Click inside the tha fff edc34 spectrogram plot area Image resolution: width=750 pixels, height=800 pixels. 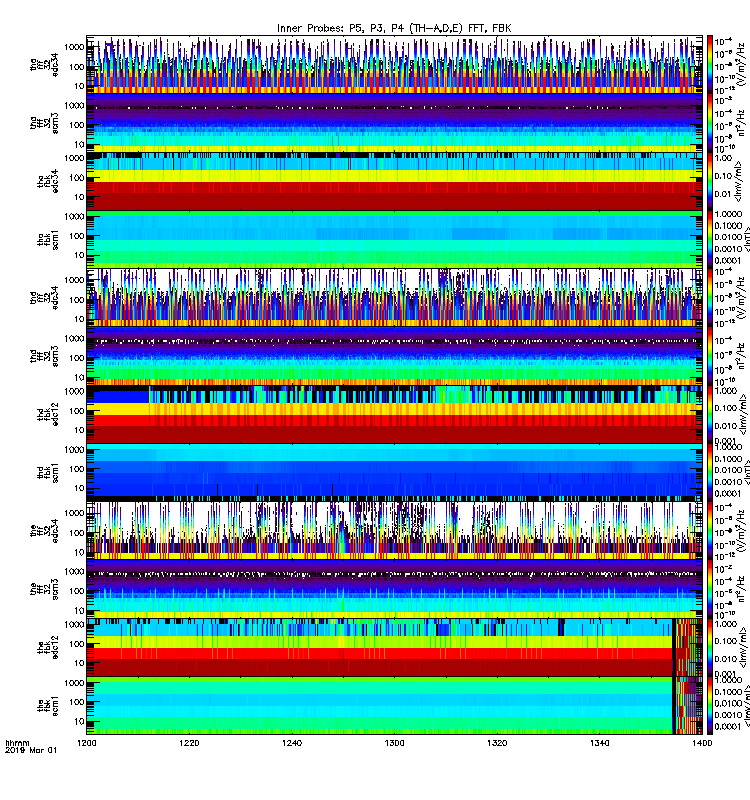point(394,64)
